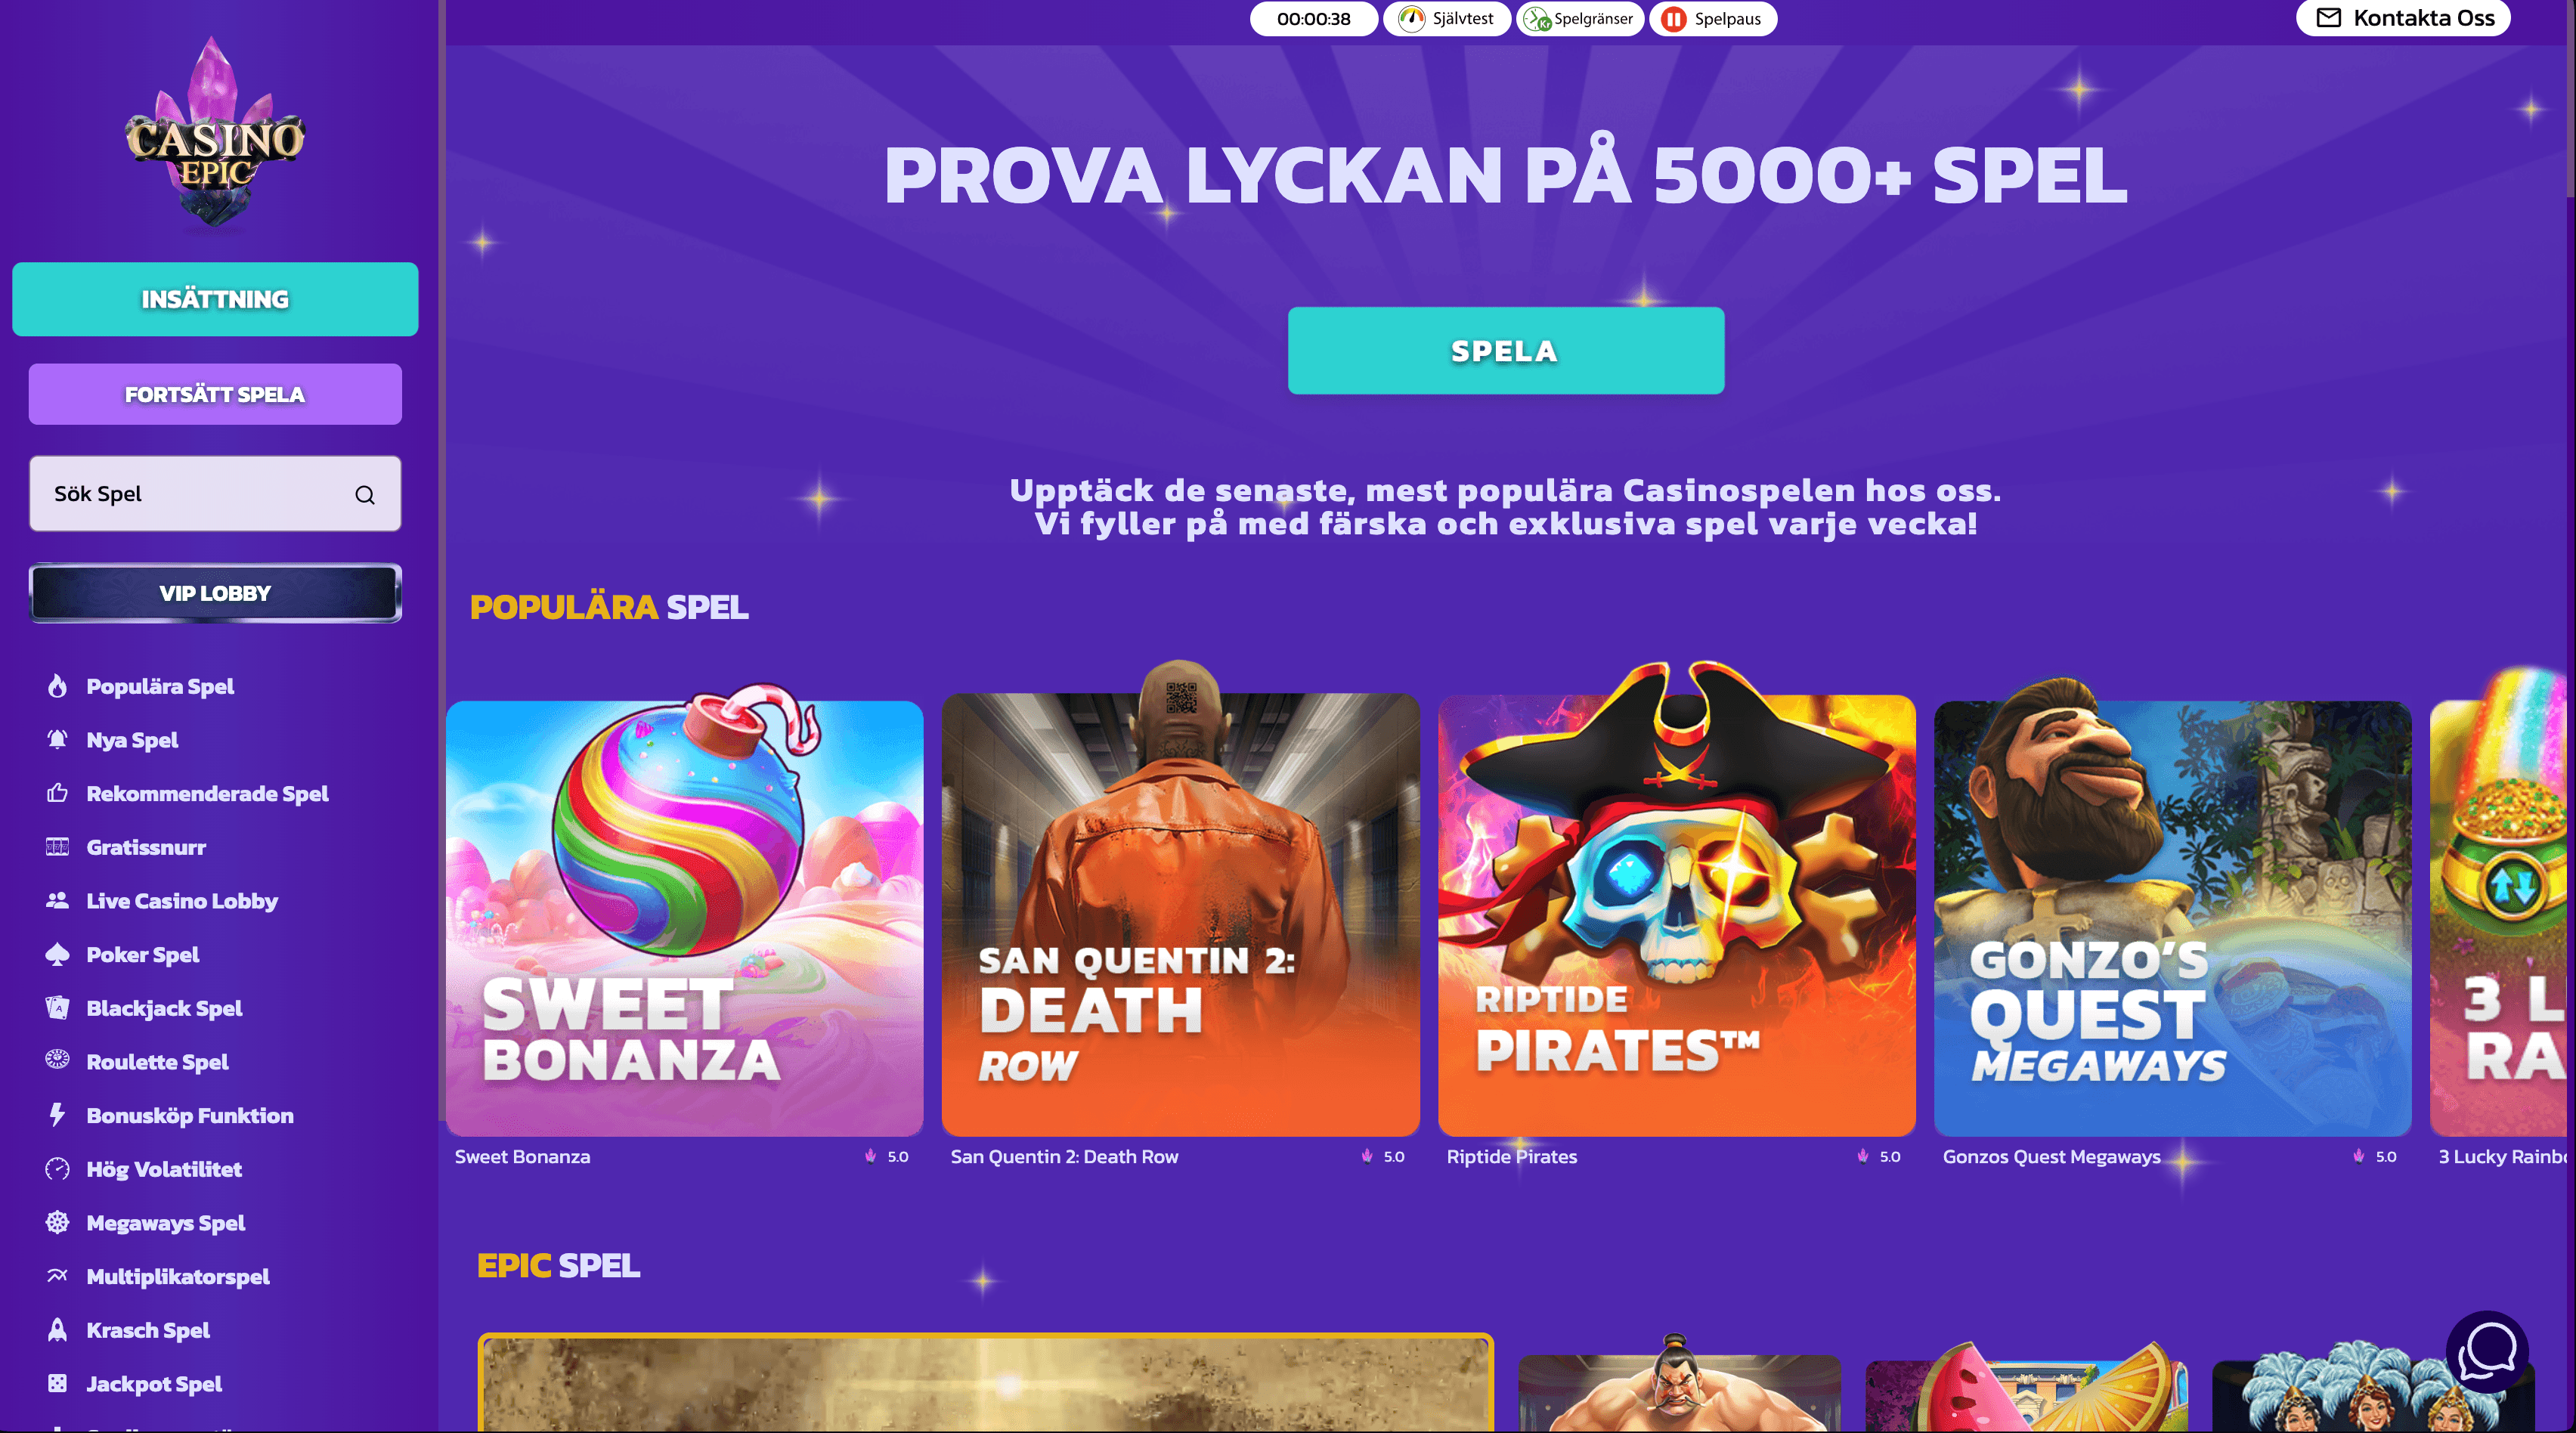The width and height of the screenshot is (2576, 1433).
Task: Open the Riptide Pirates game thumbnail
Action: click(x=1676, y=915)
